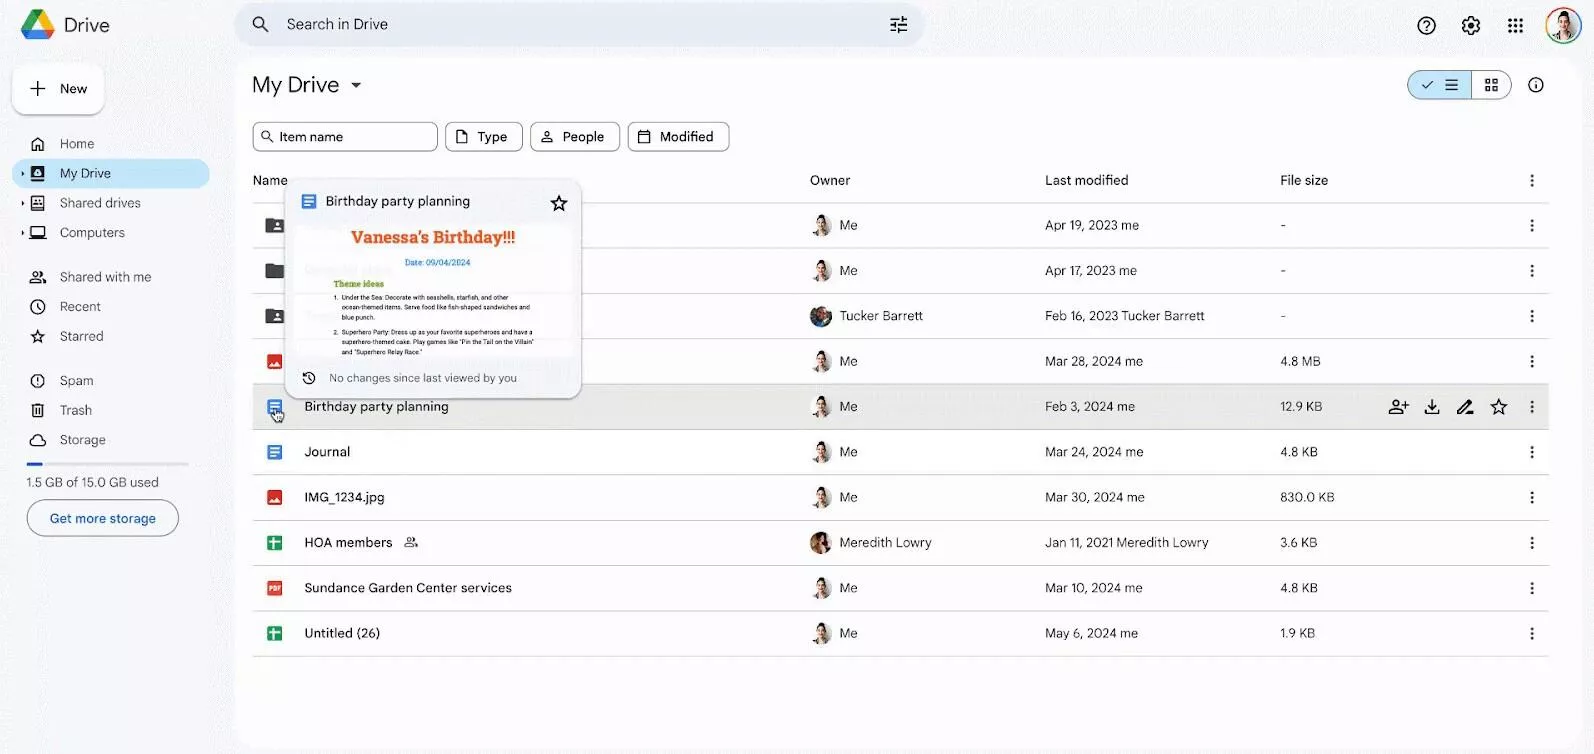This screenshot has width=1594, height=754.
Task: Open the Type filter dropdown
Action: pyautogui.click(x=484, y=137)
